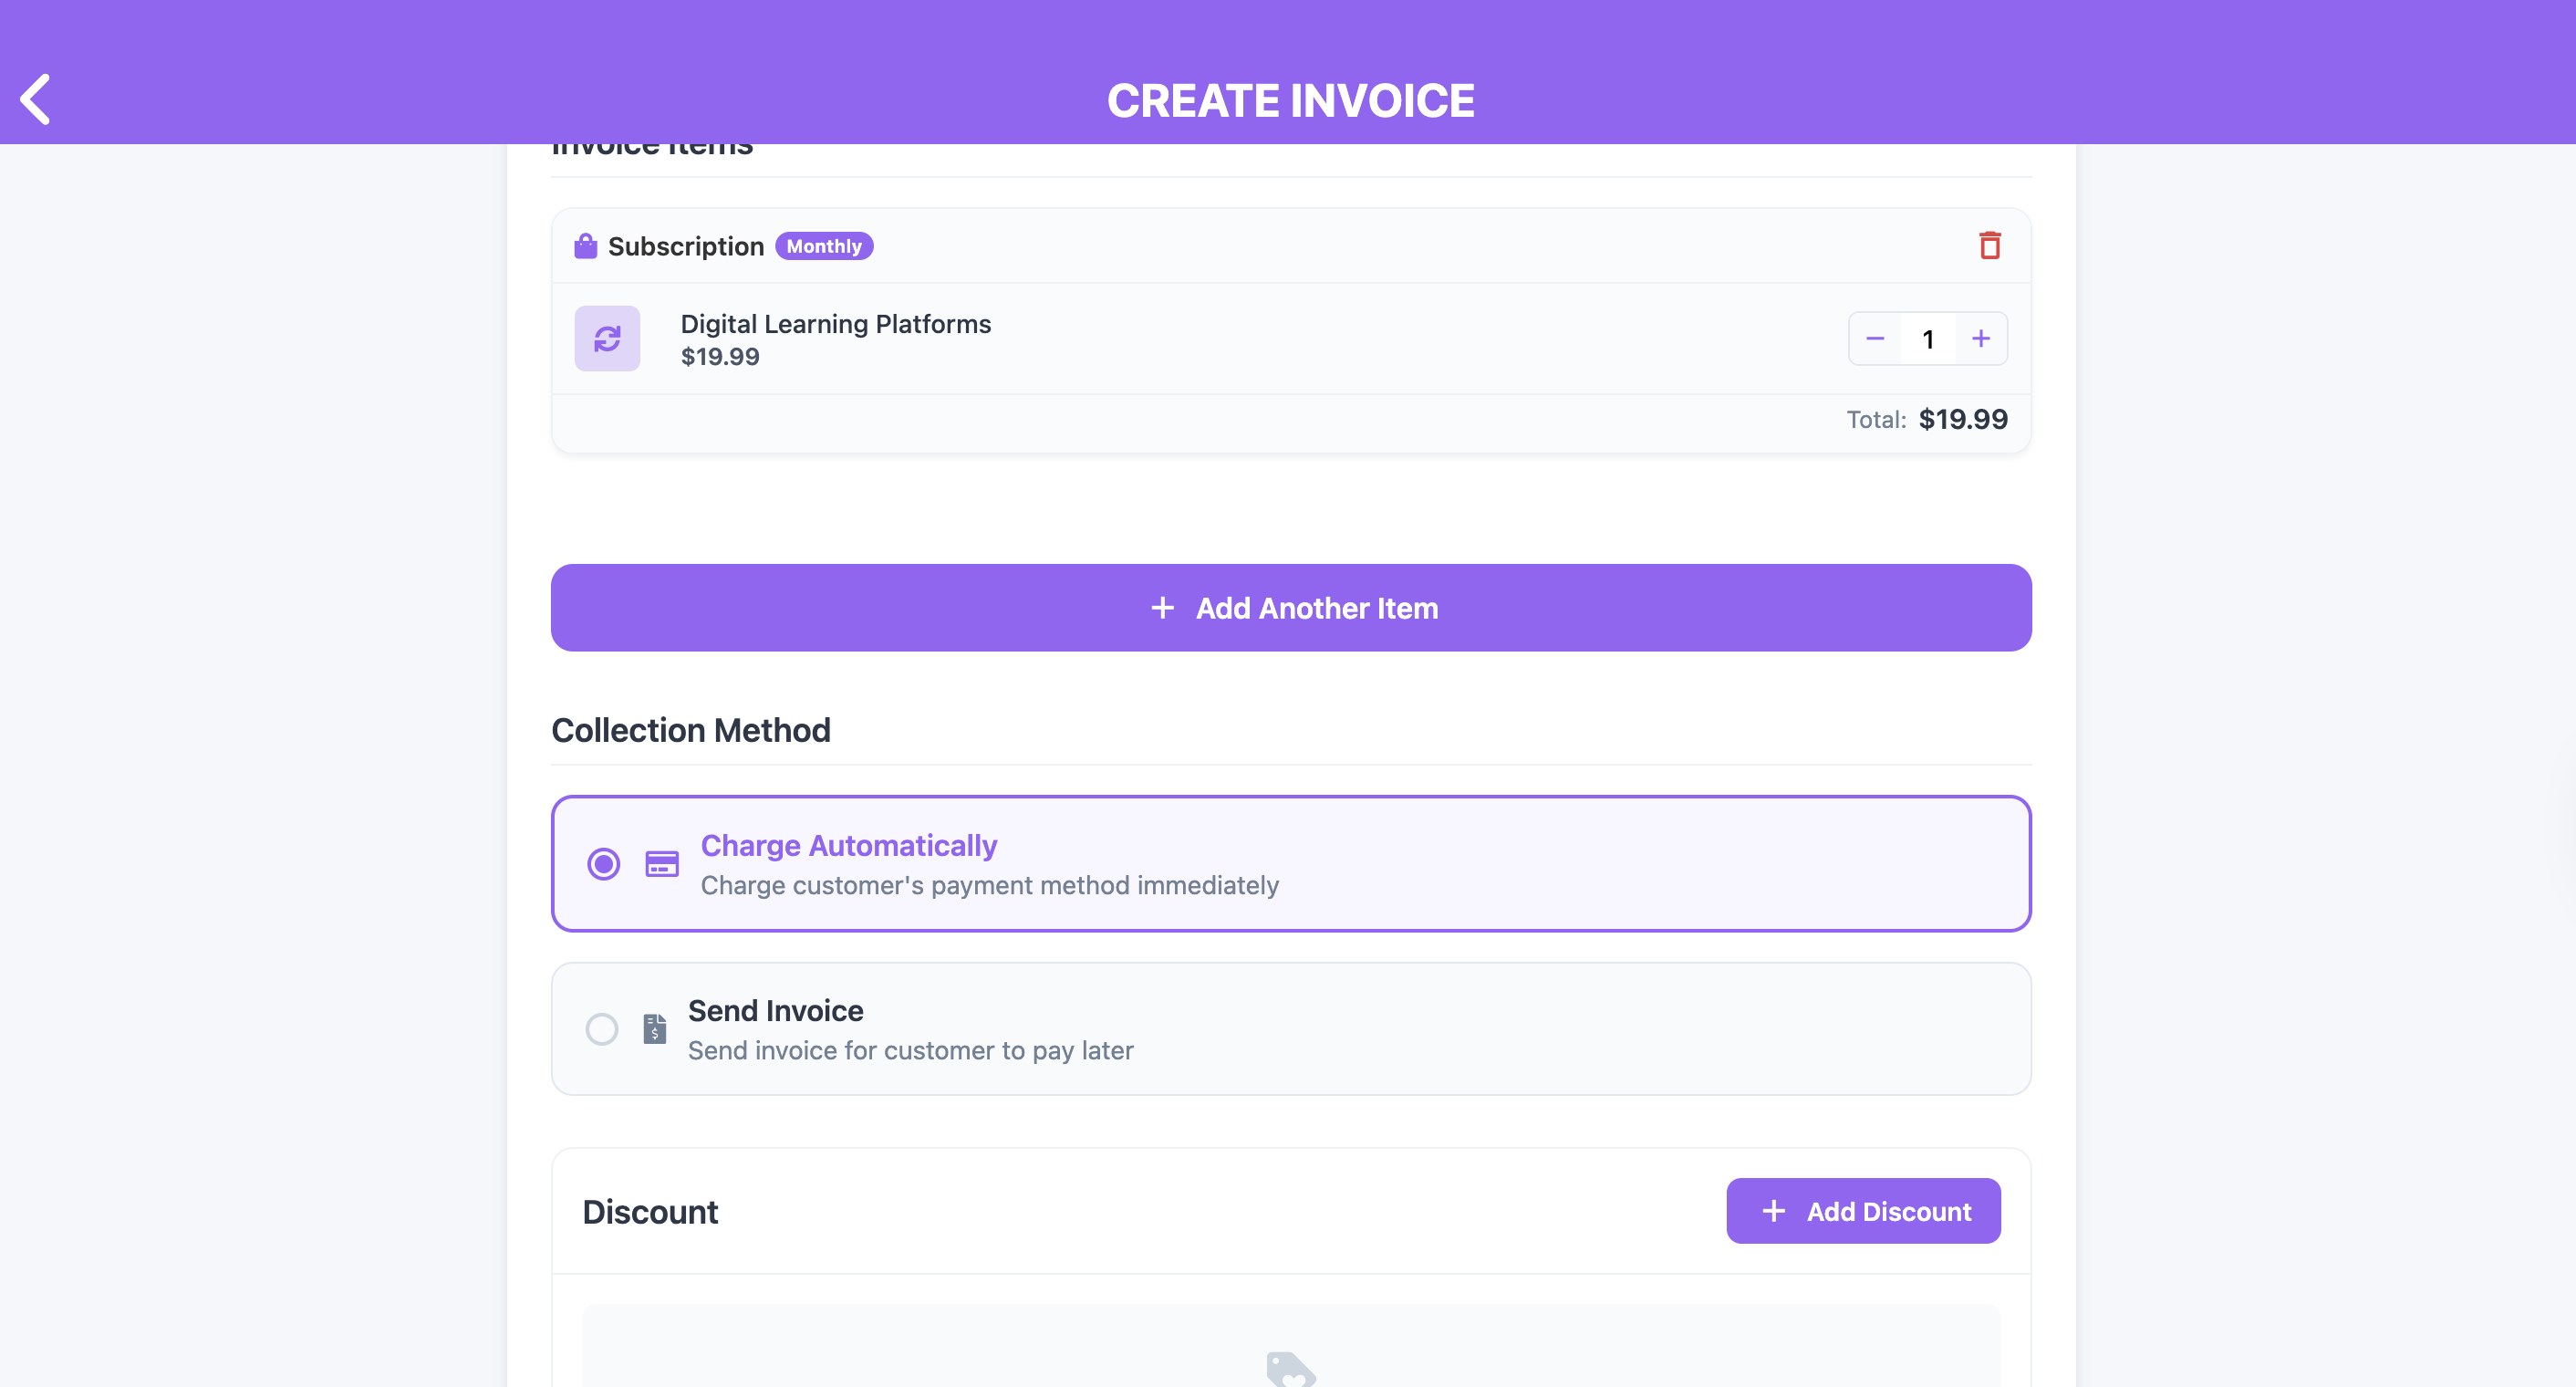Click the Charge Automatically title text
This screenshot has width=2576, height=1387.
tap(848, 846)
